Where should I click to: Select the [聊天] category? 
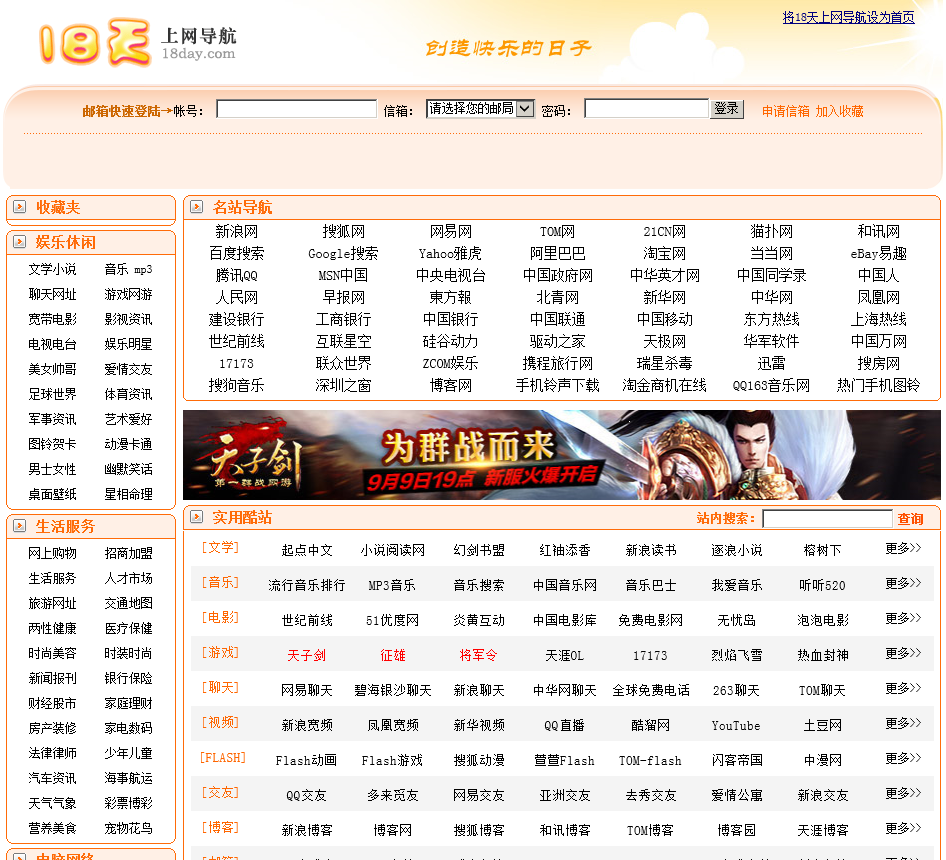click(x=220, y=687)
